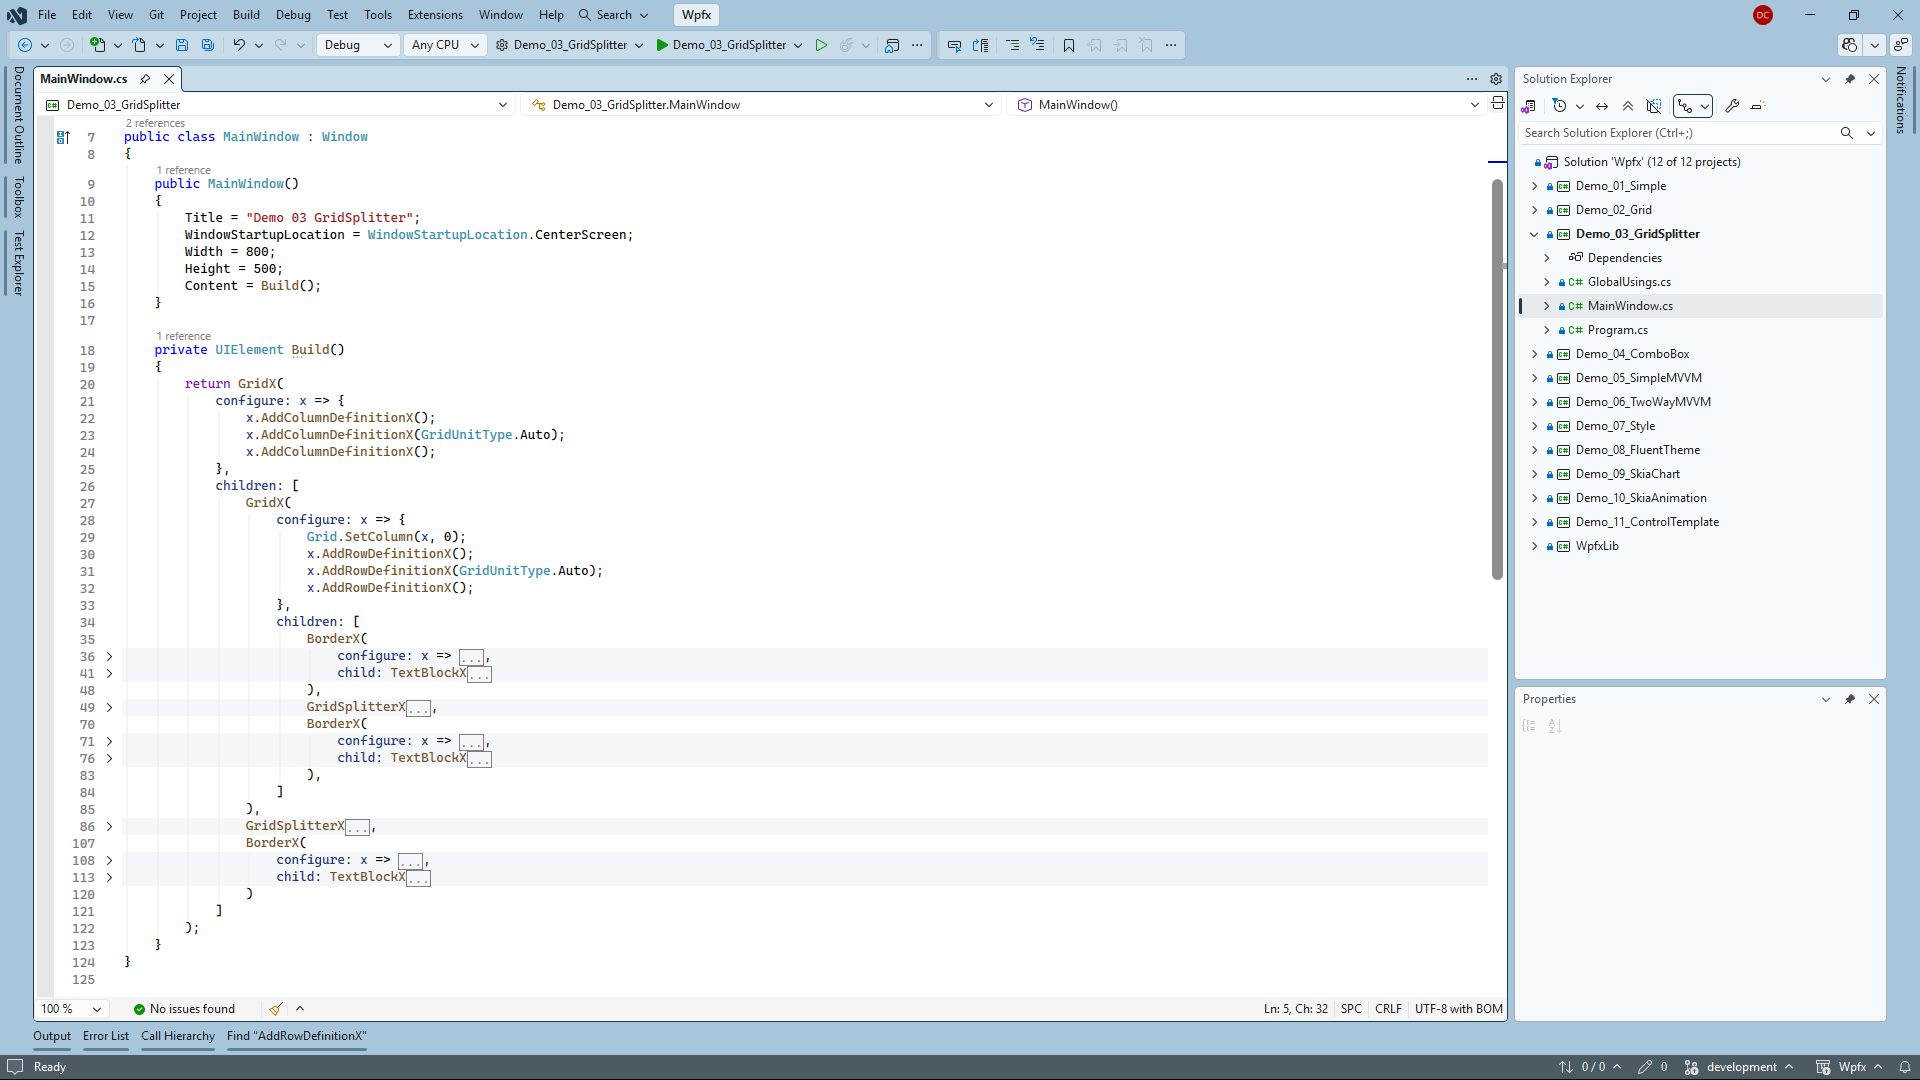Click the Wpfx repository status bar button
The height and width of the screenshot is (1080, 1920).
click(x=1849, y=1067)
